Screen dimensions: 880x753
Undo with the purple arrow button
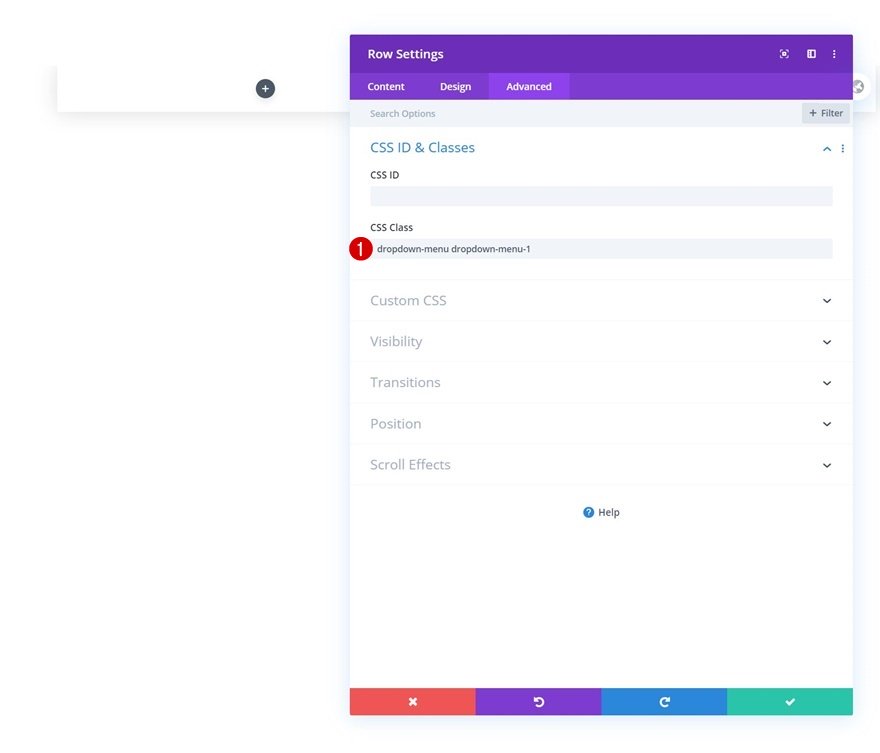[x=538, y=701]
